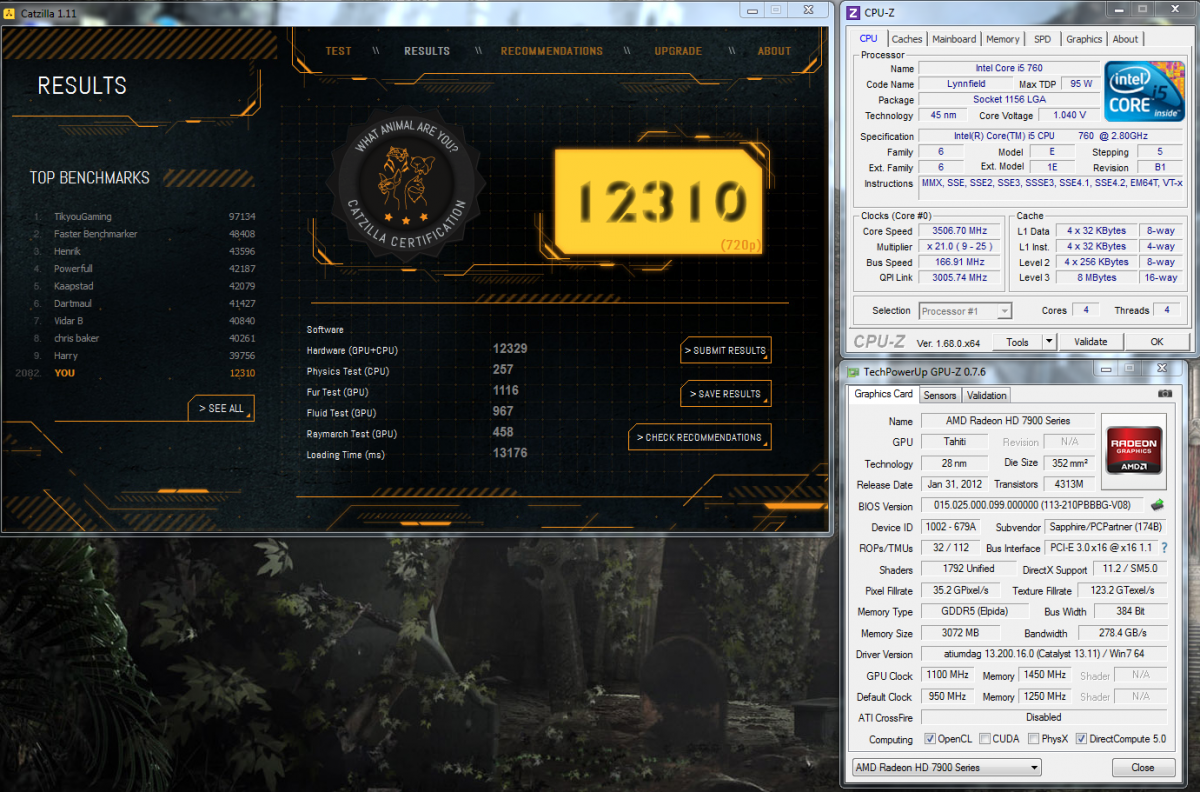Click the Driver Version field in GPU-Z
Screen dimensions: 1200x792
pyautogui.click(x=1043, y=654)
